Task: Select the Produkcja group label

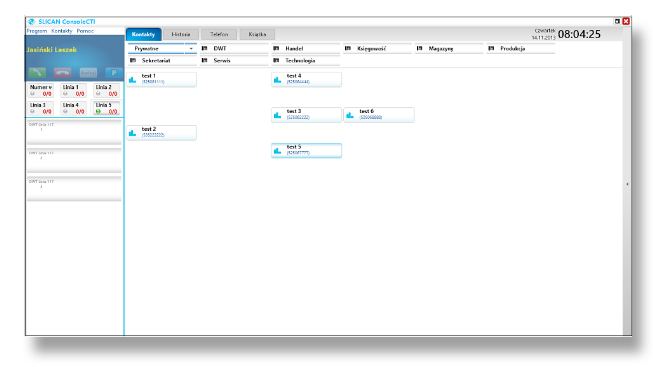Action: coord(513,48)
